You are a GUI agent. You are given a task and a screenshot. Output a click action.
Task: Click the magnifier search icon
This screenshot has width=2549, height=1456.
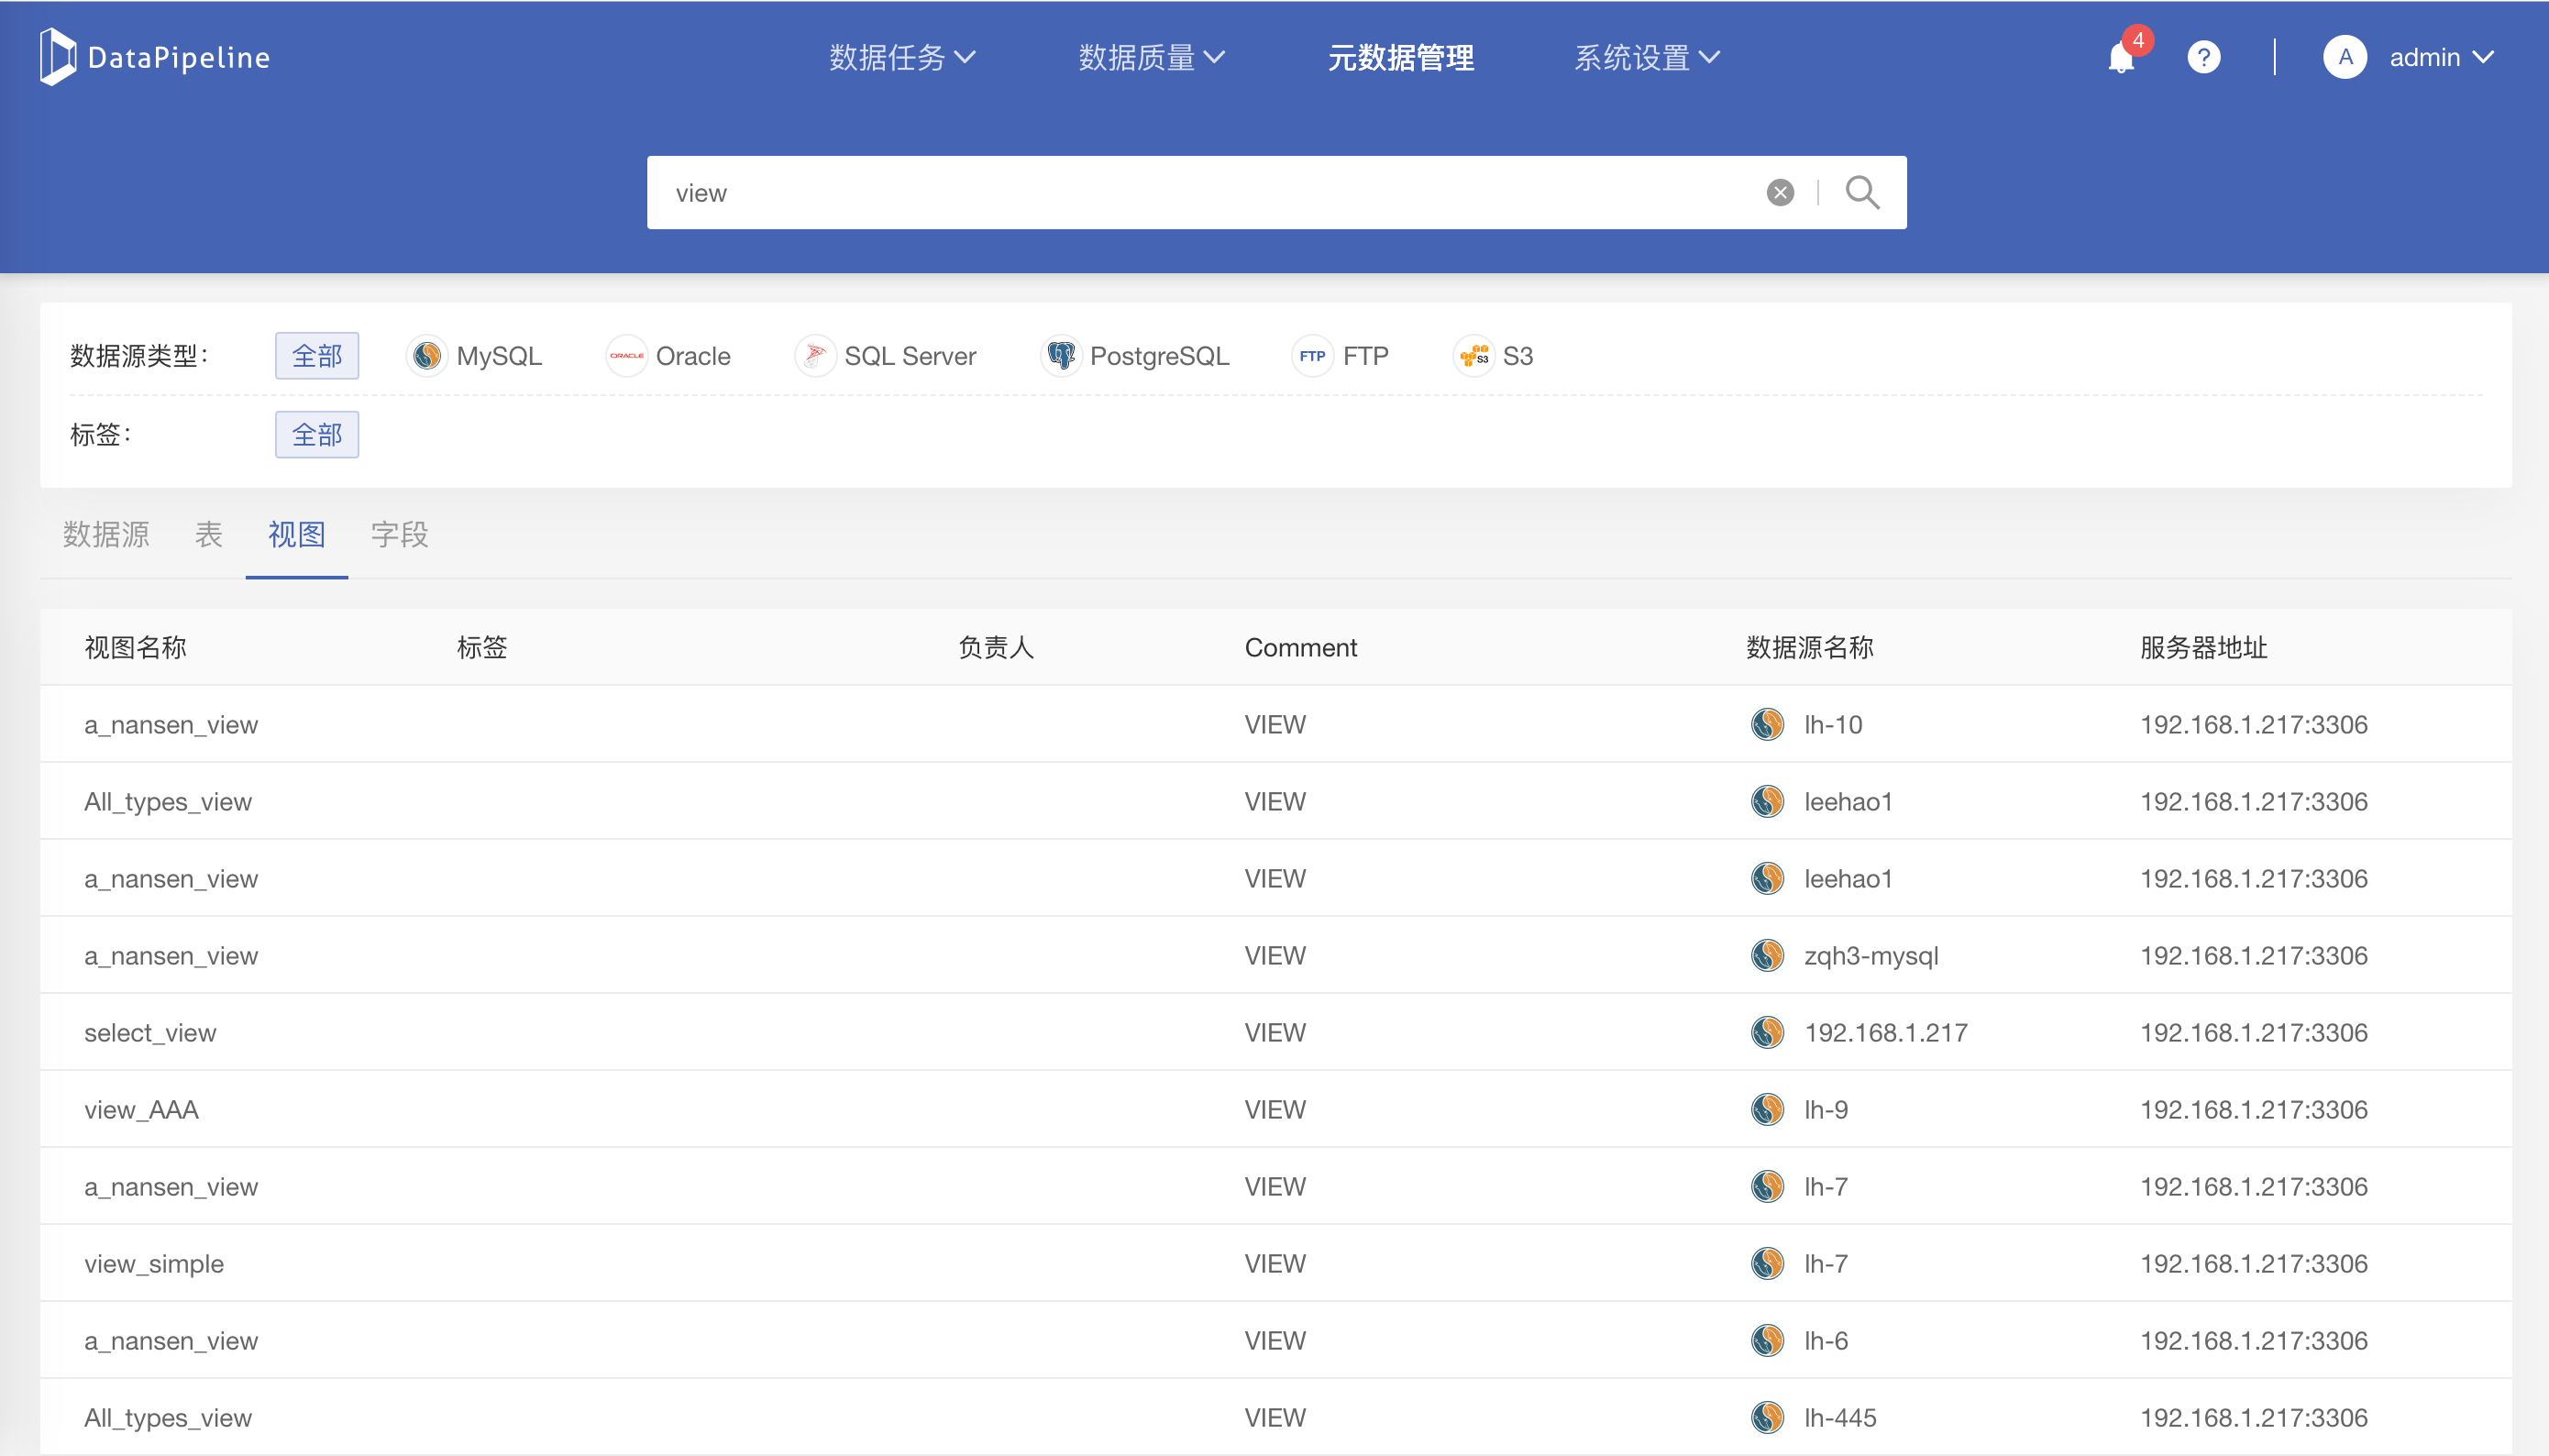1862,193
